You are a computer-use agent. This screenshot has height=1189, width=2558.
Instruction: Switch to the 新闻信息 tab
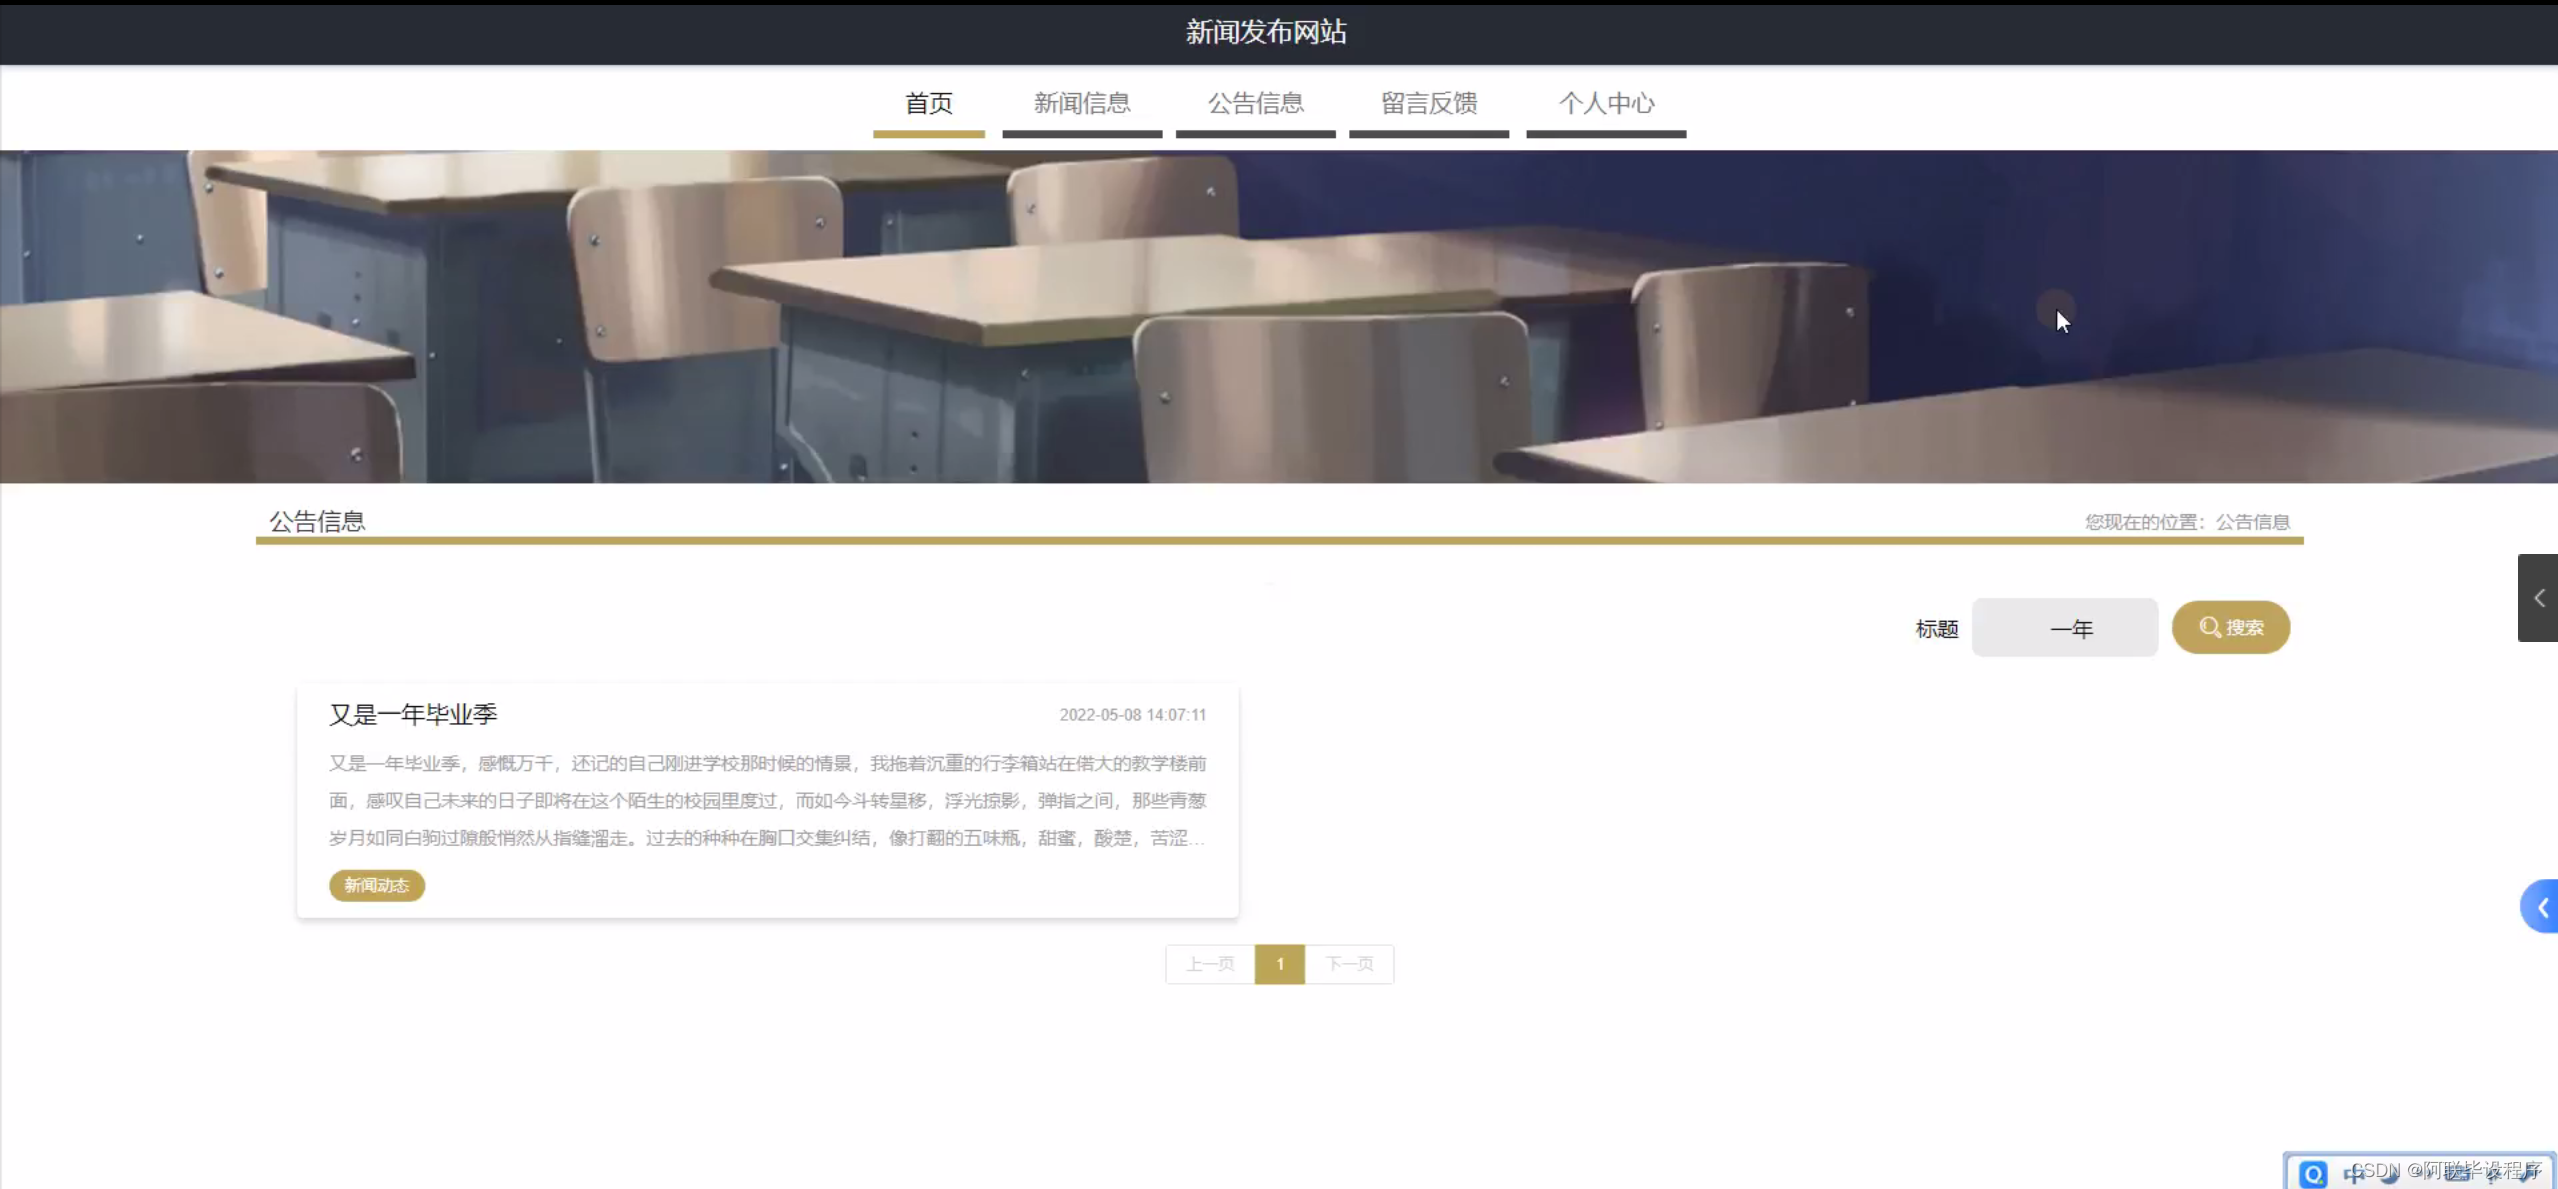point(1082,104)
